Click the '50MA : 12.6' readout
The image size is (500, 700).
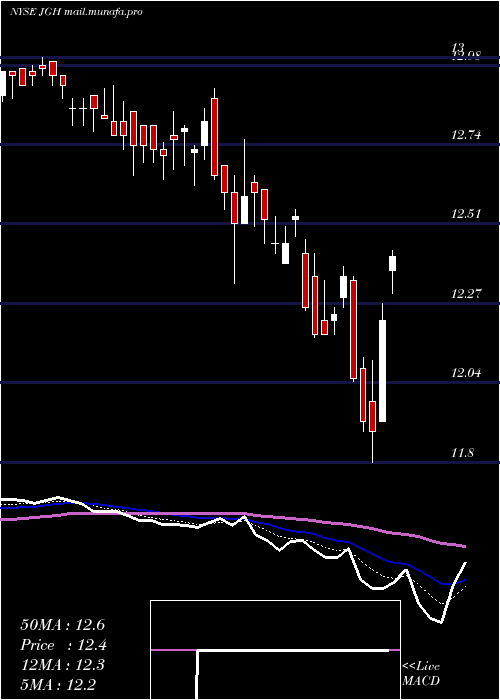coord(62,625)
